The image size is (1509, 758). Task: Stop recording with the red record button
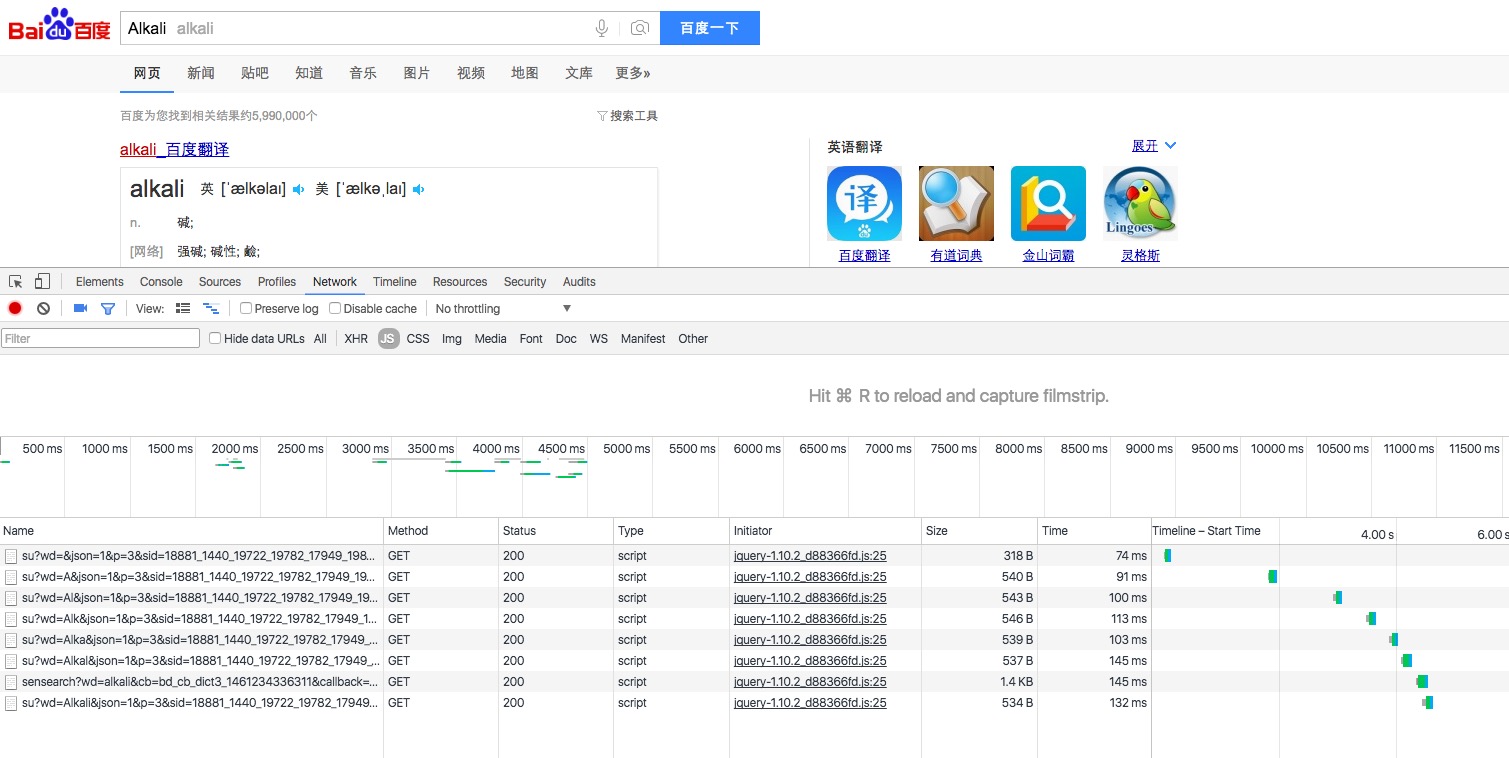click(15, 308)
